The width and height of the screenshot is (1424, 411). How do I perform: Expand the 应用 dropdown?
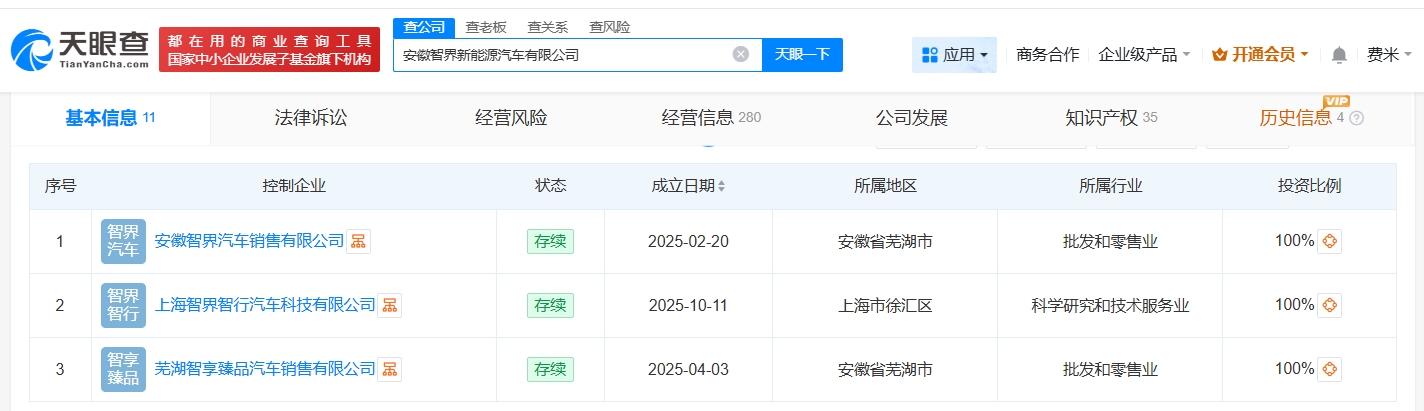point(954,55)
